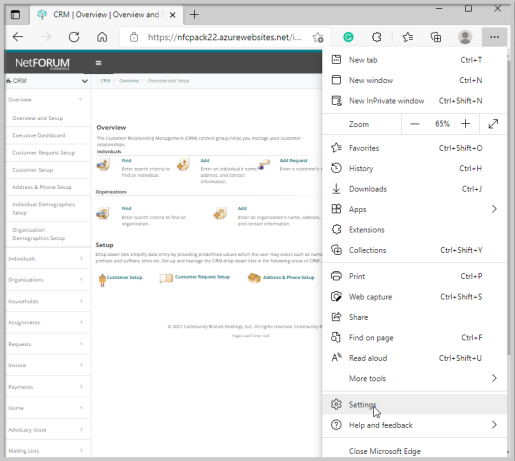Increase zoom with plus button
Image resolution: width=515 pixels, height=461 pixels.
(x=465, y=124)
